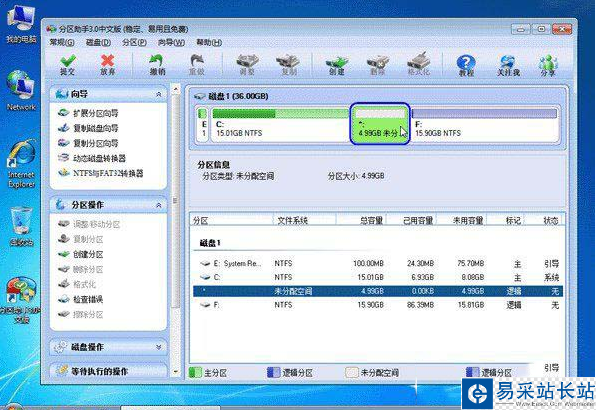
Task: Select the C: partition row in the list
Action: click(378, 277)
